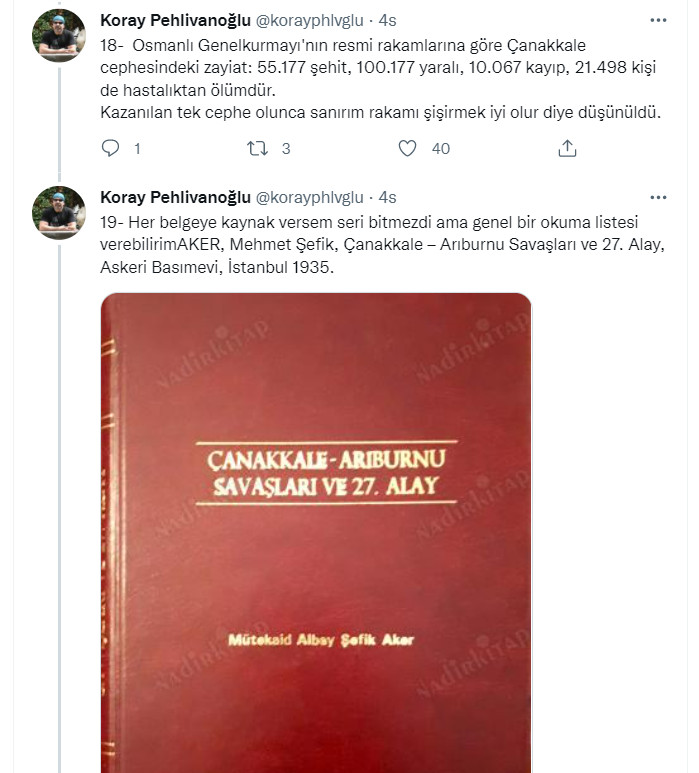699x773 pixels.
Task: Click the reply count showing 1
Action: (136, 149)
